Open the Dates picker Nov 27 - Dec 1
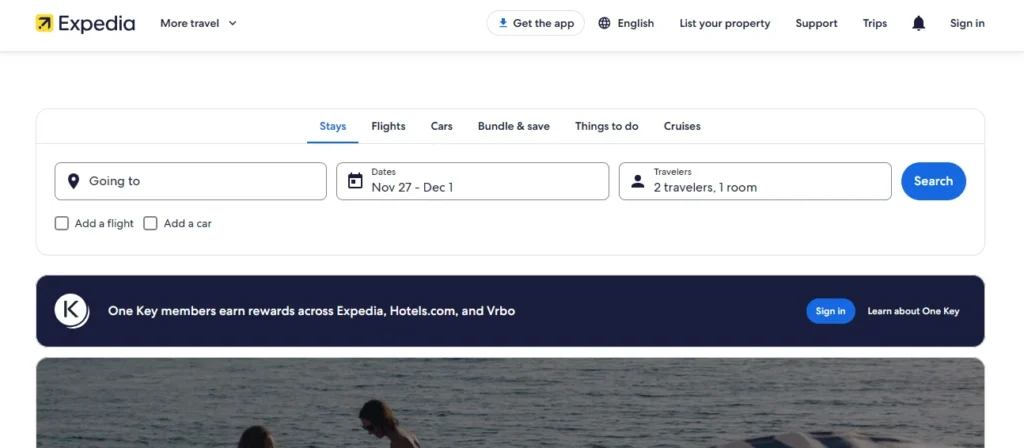The image size is (1024, 448). 473,181
